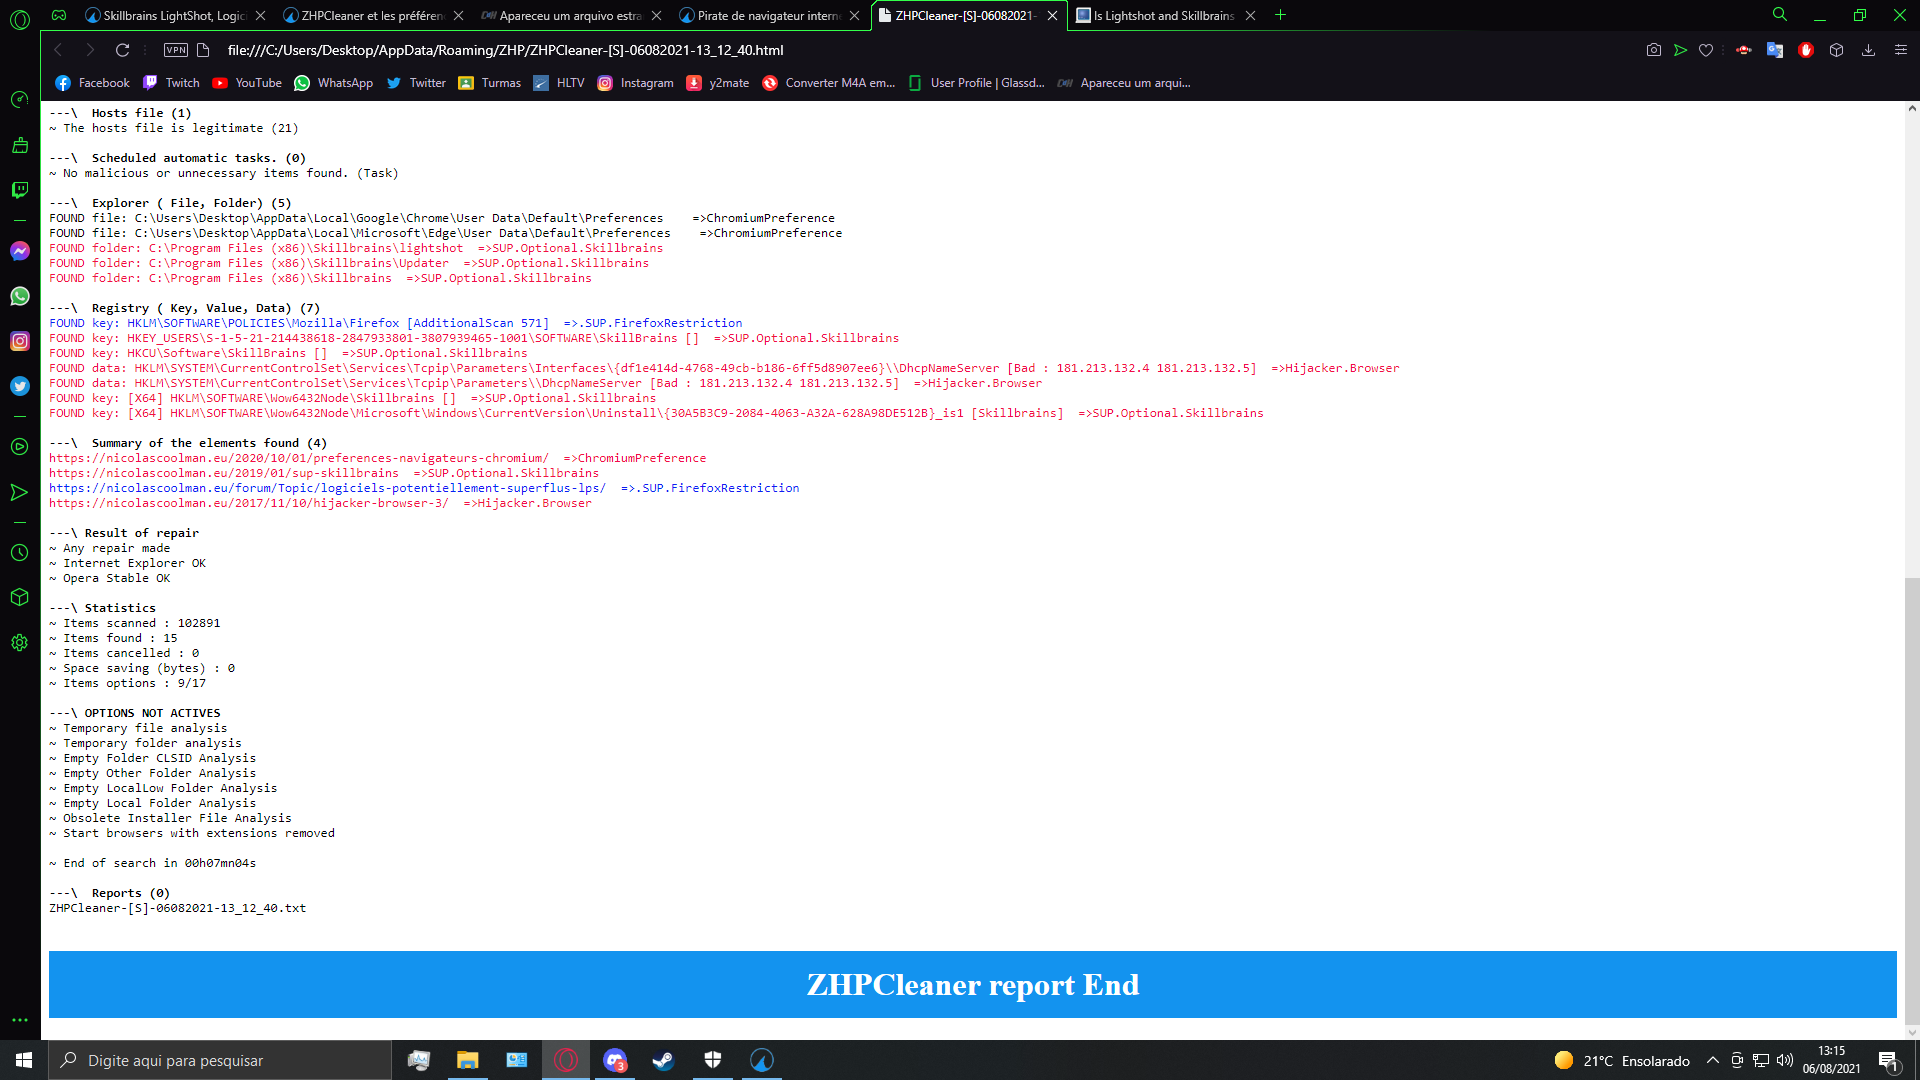Open Steam from the taskbar
The width and height of the screenshot is (1920, 1080).
point(663,1060)
